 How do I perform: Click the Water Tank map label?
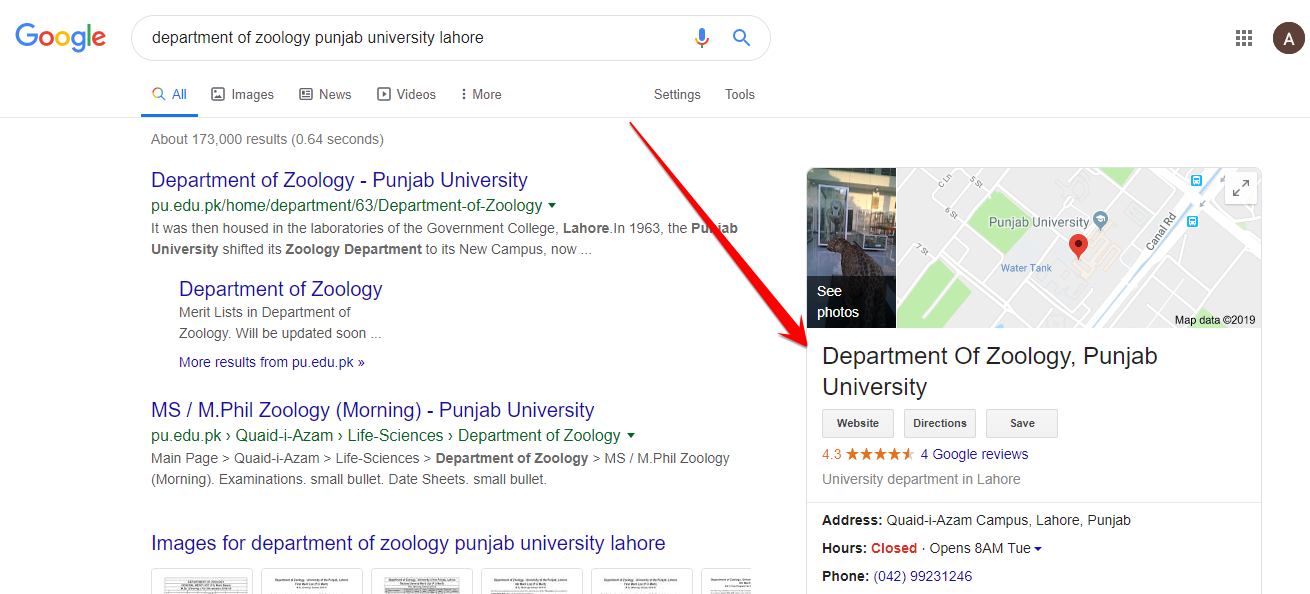click(1026, 268)
